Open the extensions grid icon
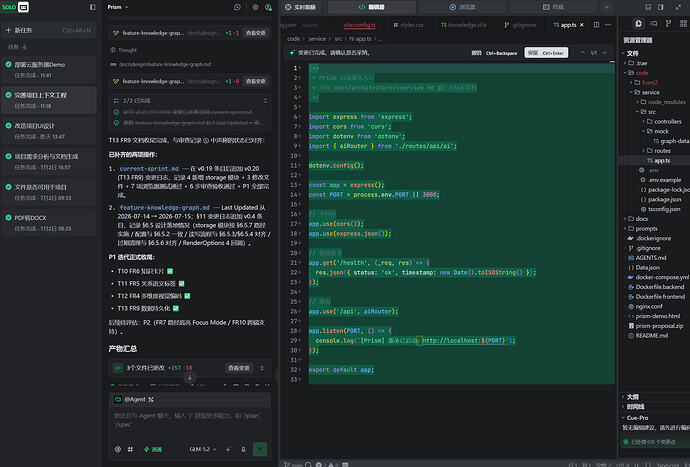The height and width of the screenshot is (467, 690). [683, 23]
